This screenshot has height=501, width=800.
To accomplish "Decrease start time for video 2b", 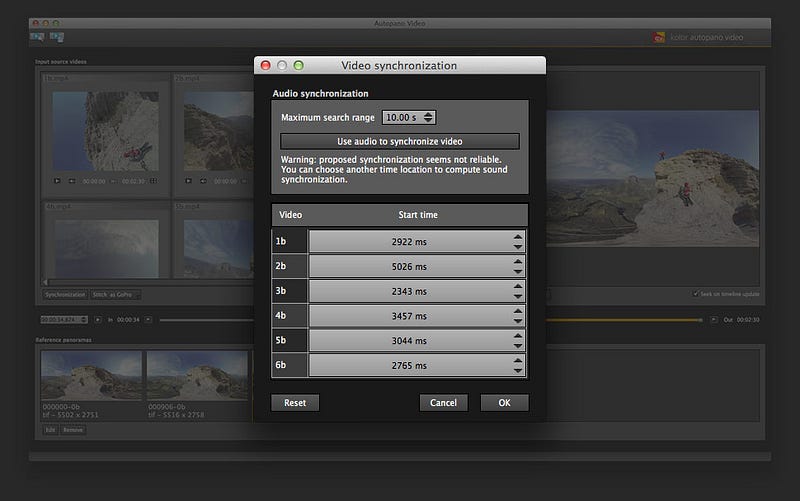I will click(518, 271).
